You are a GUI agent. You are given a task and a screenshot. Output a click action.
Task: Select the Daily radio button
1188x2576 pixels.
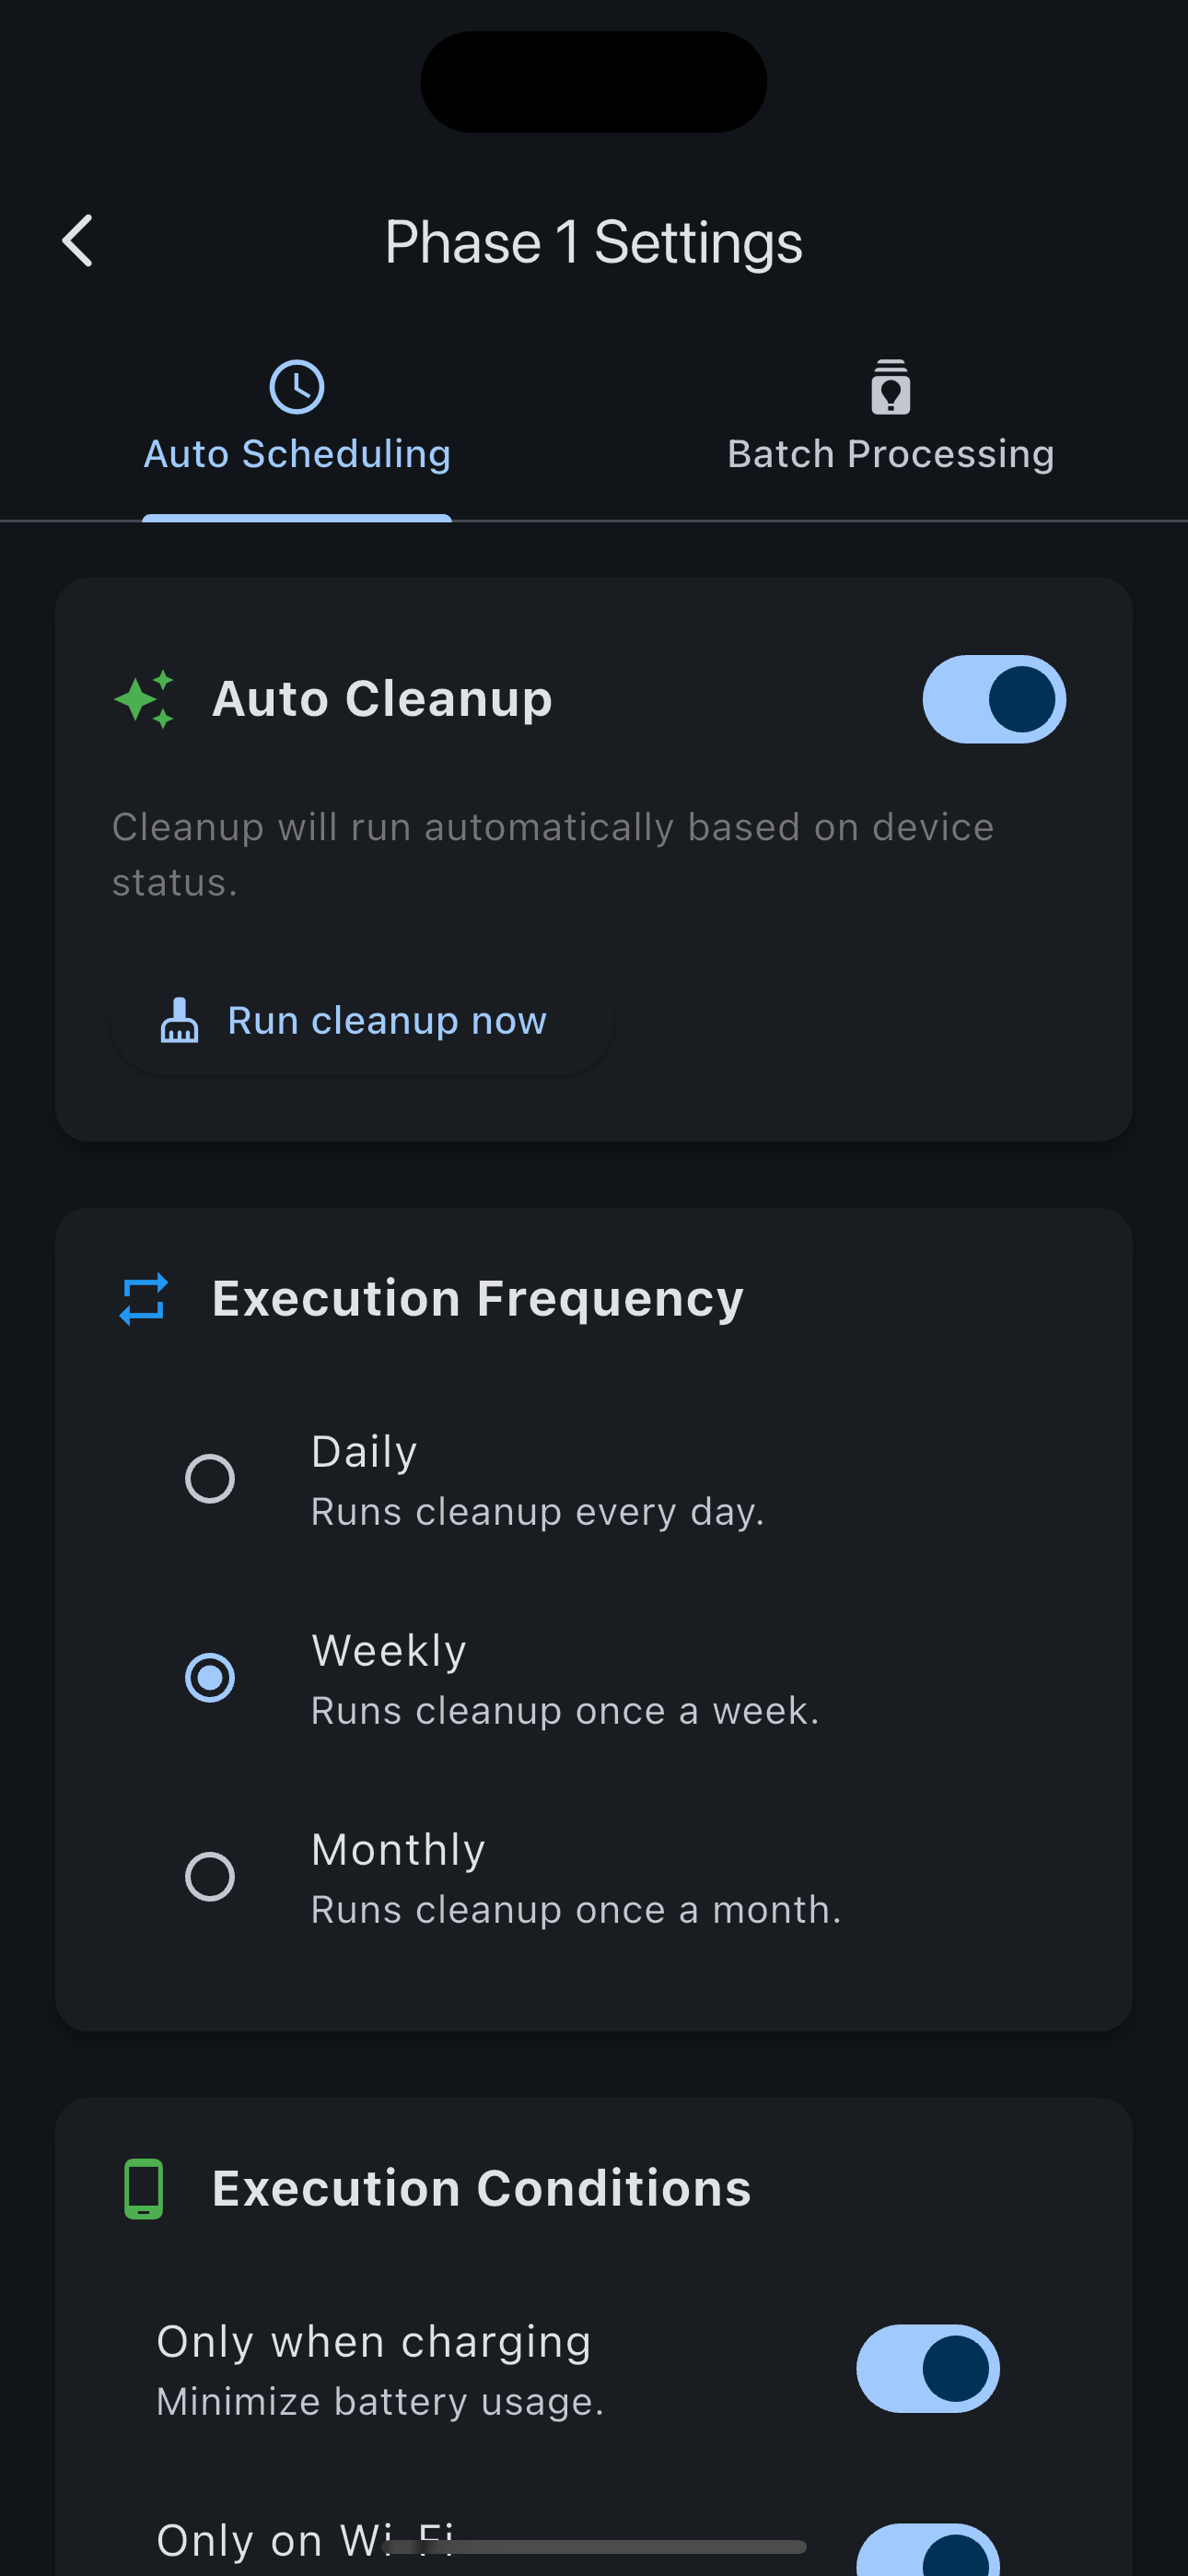pyautogui.click(x=210, y=1478)
